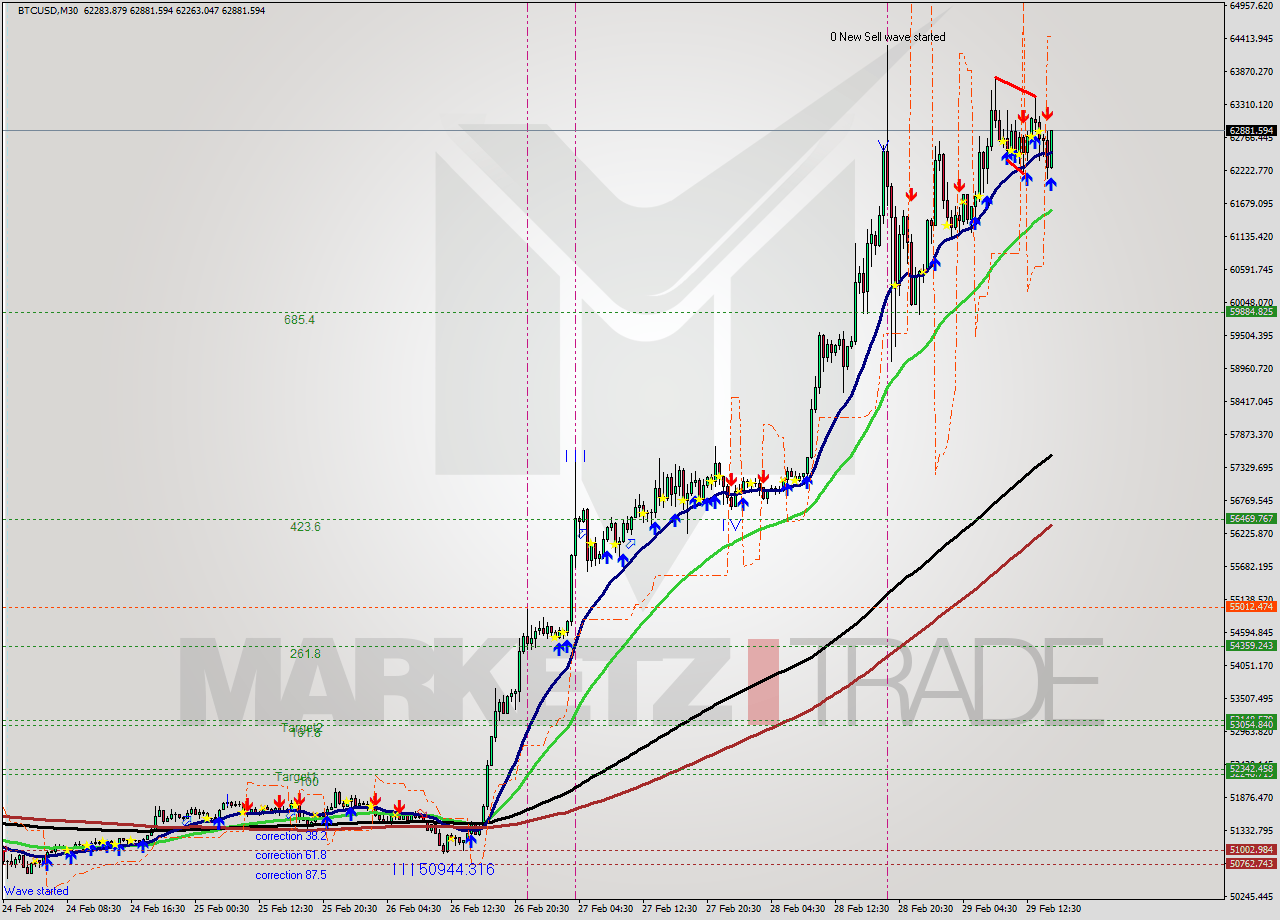The width and height of the screenshot is (1280, 920).
Task: Click the green 59884.825 level price tag
Action: coord(1250,312)
